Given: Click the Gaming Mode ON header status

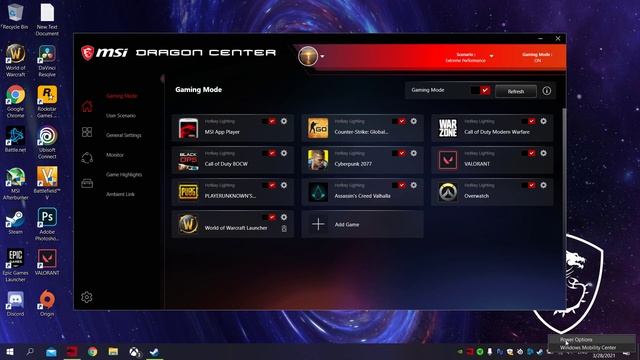Looking at the screenshot, I should (x=537, y=57).
